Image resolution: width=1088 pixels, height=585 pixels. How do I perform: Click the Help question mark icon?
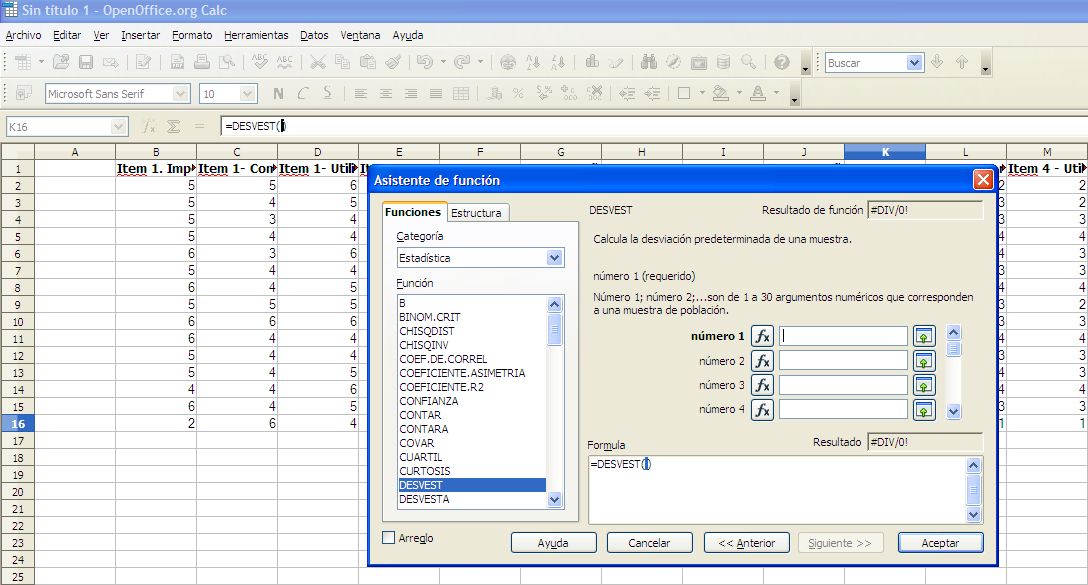point(782,62)
